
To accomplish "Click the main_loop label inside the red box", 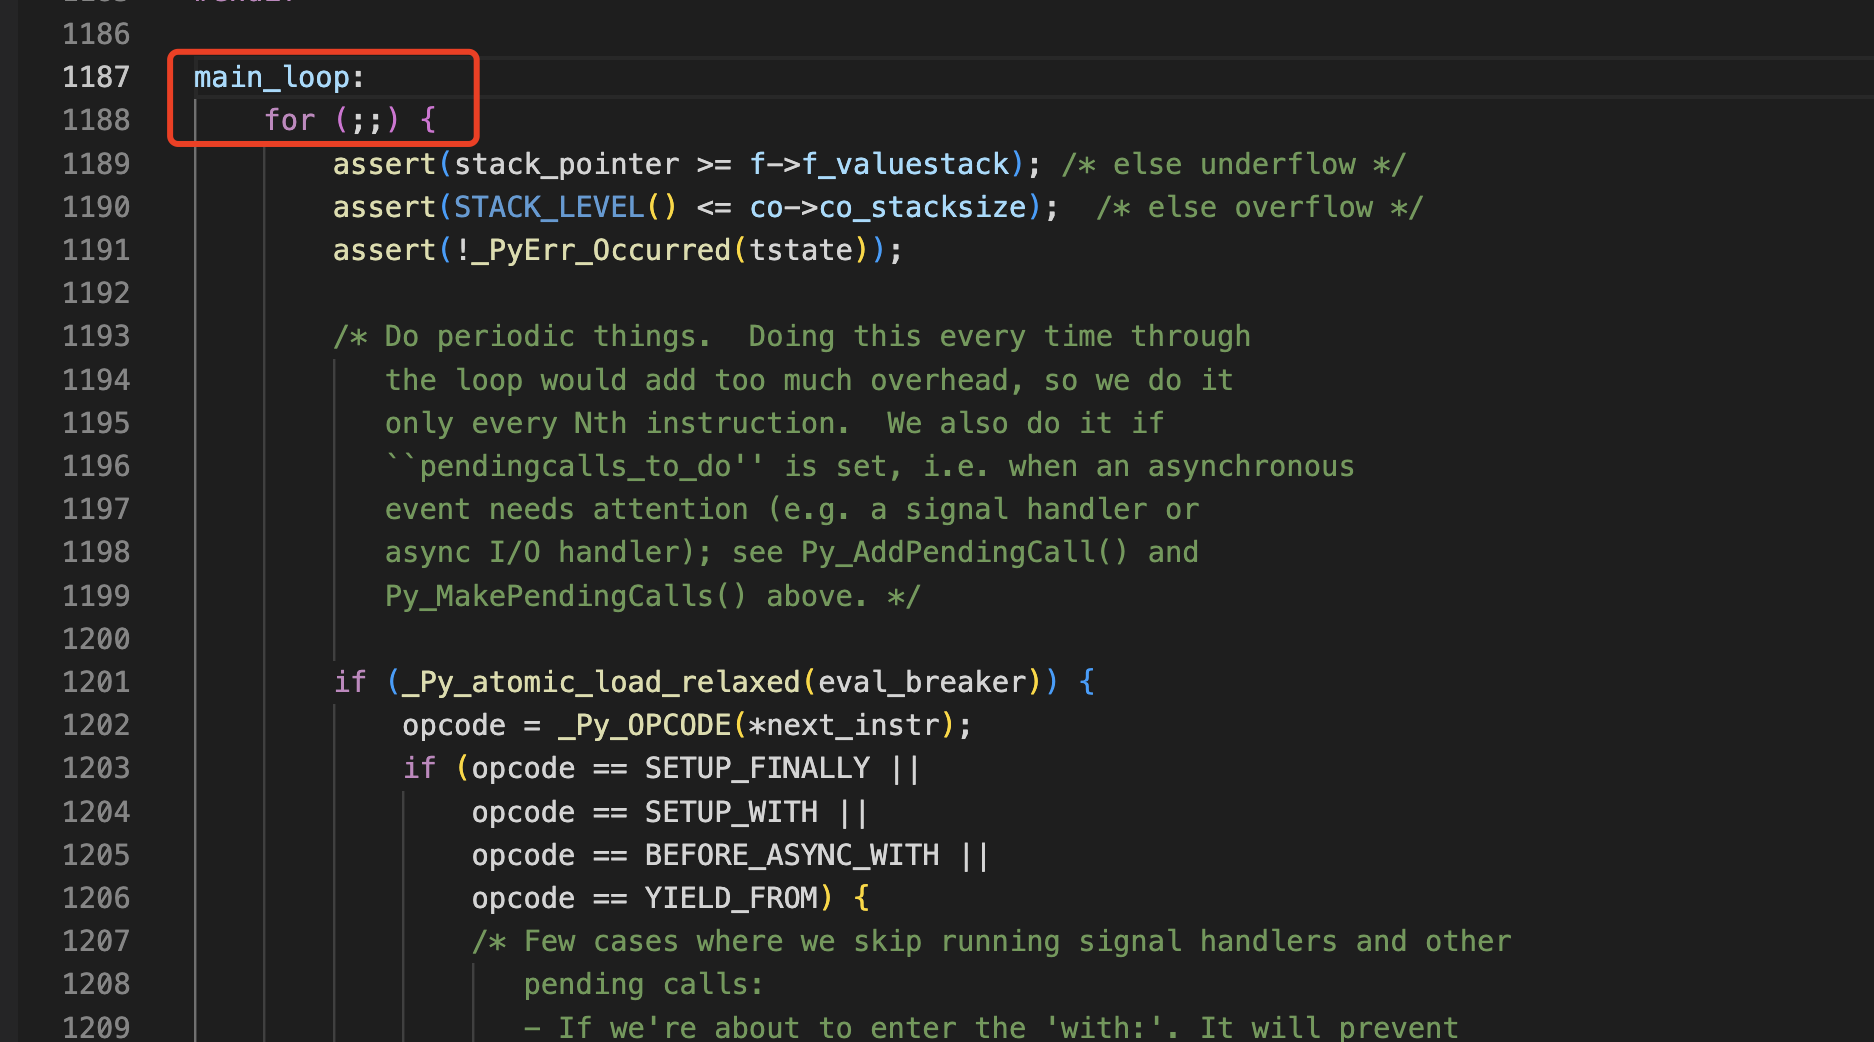I will point(277,76).
